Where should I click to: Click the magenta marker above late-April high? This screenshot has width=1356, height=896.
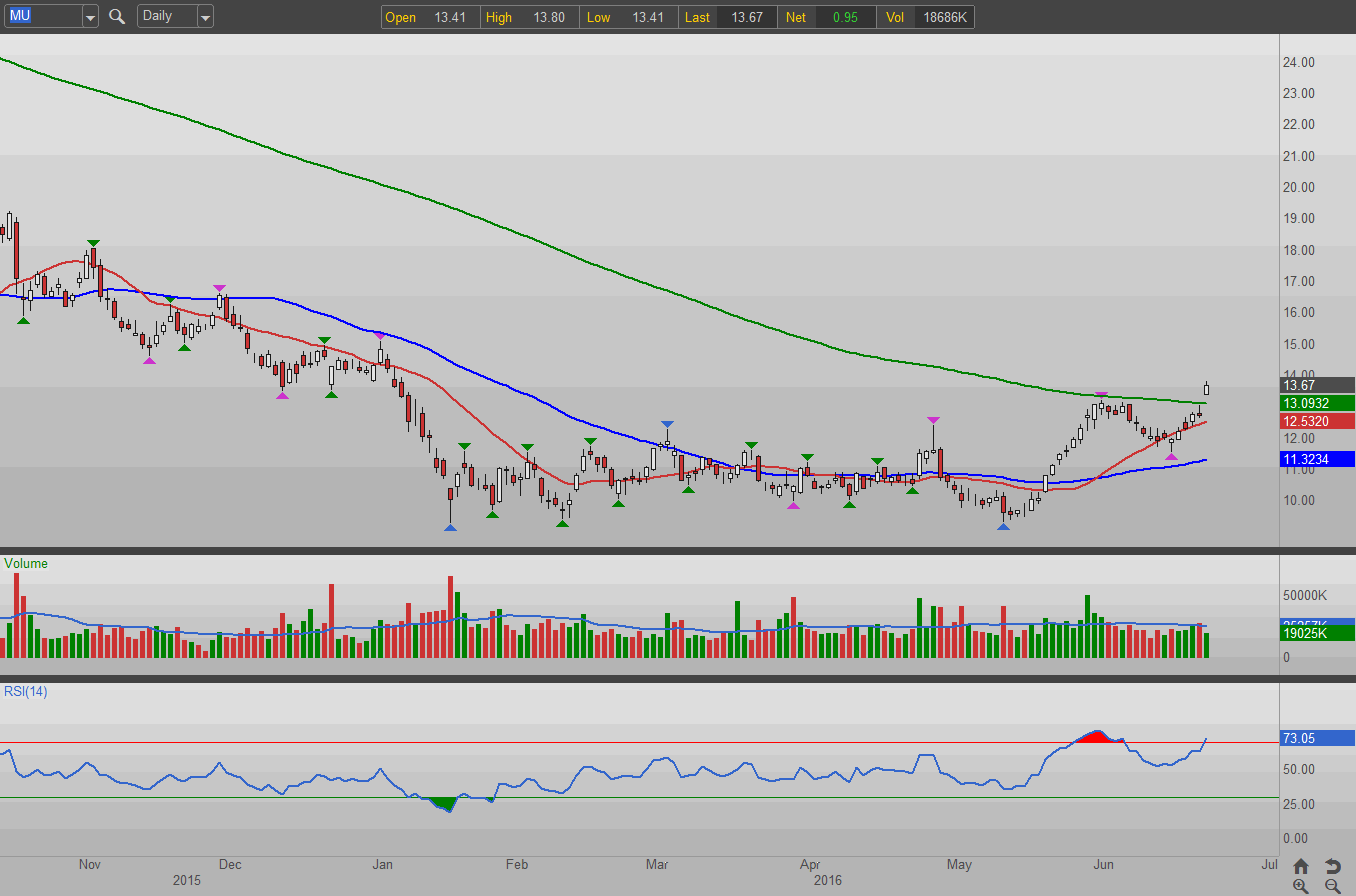tap(933, 420)
